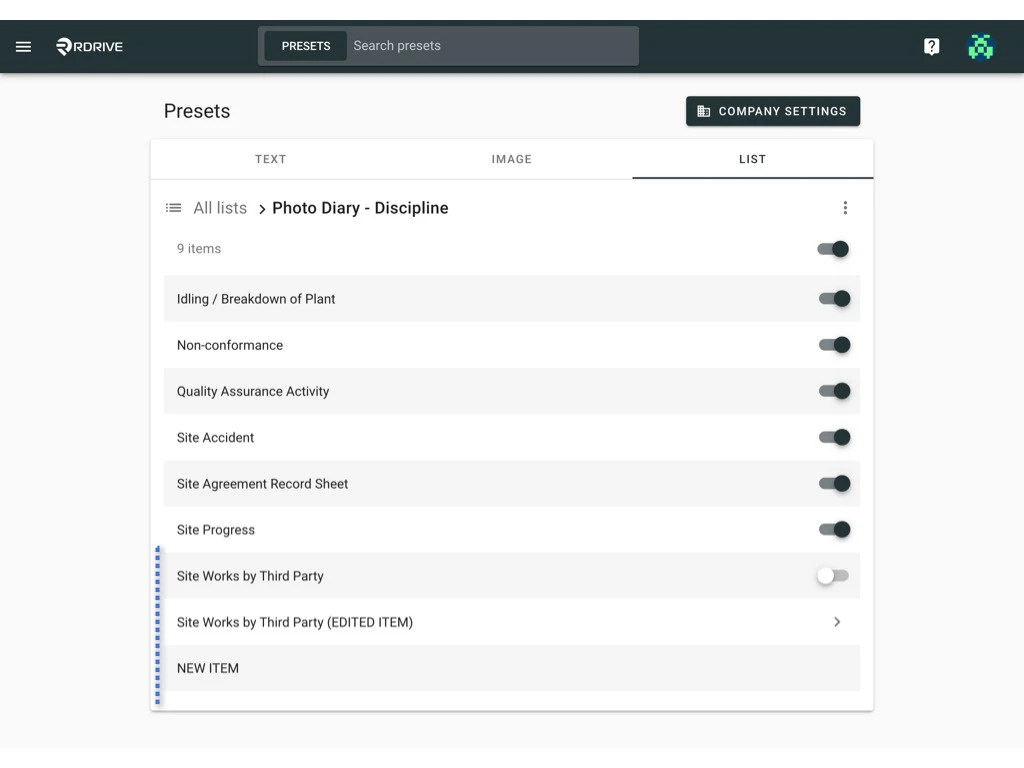Click the Search presets input field
Viewport: 1024px width, 768px height.
point(490,45)
